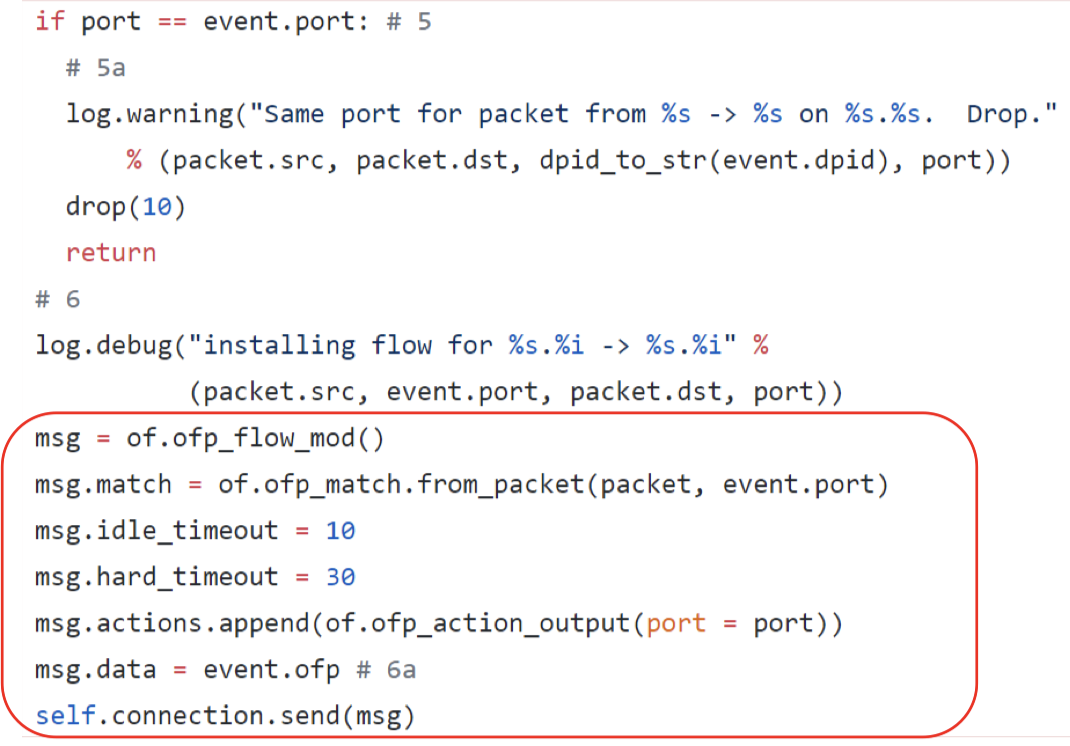Click the value 30 for hard_timeout

pos(340,577)
